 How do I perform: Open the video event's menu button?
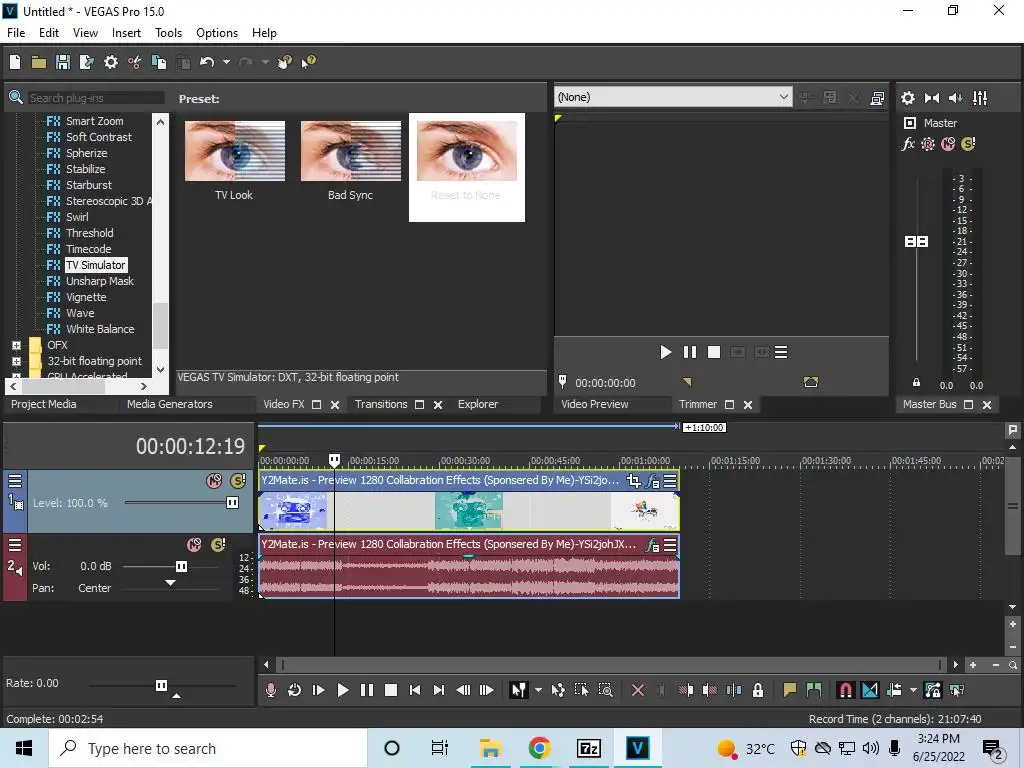(670, 481)
